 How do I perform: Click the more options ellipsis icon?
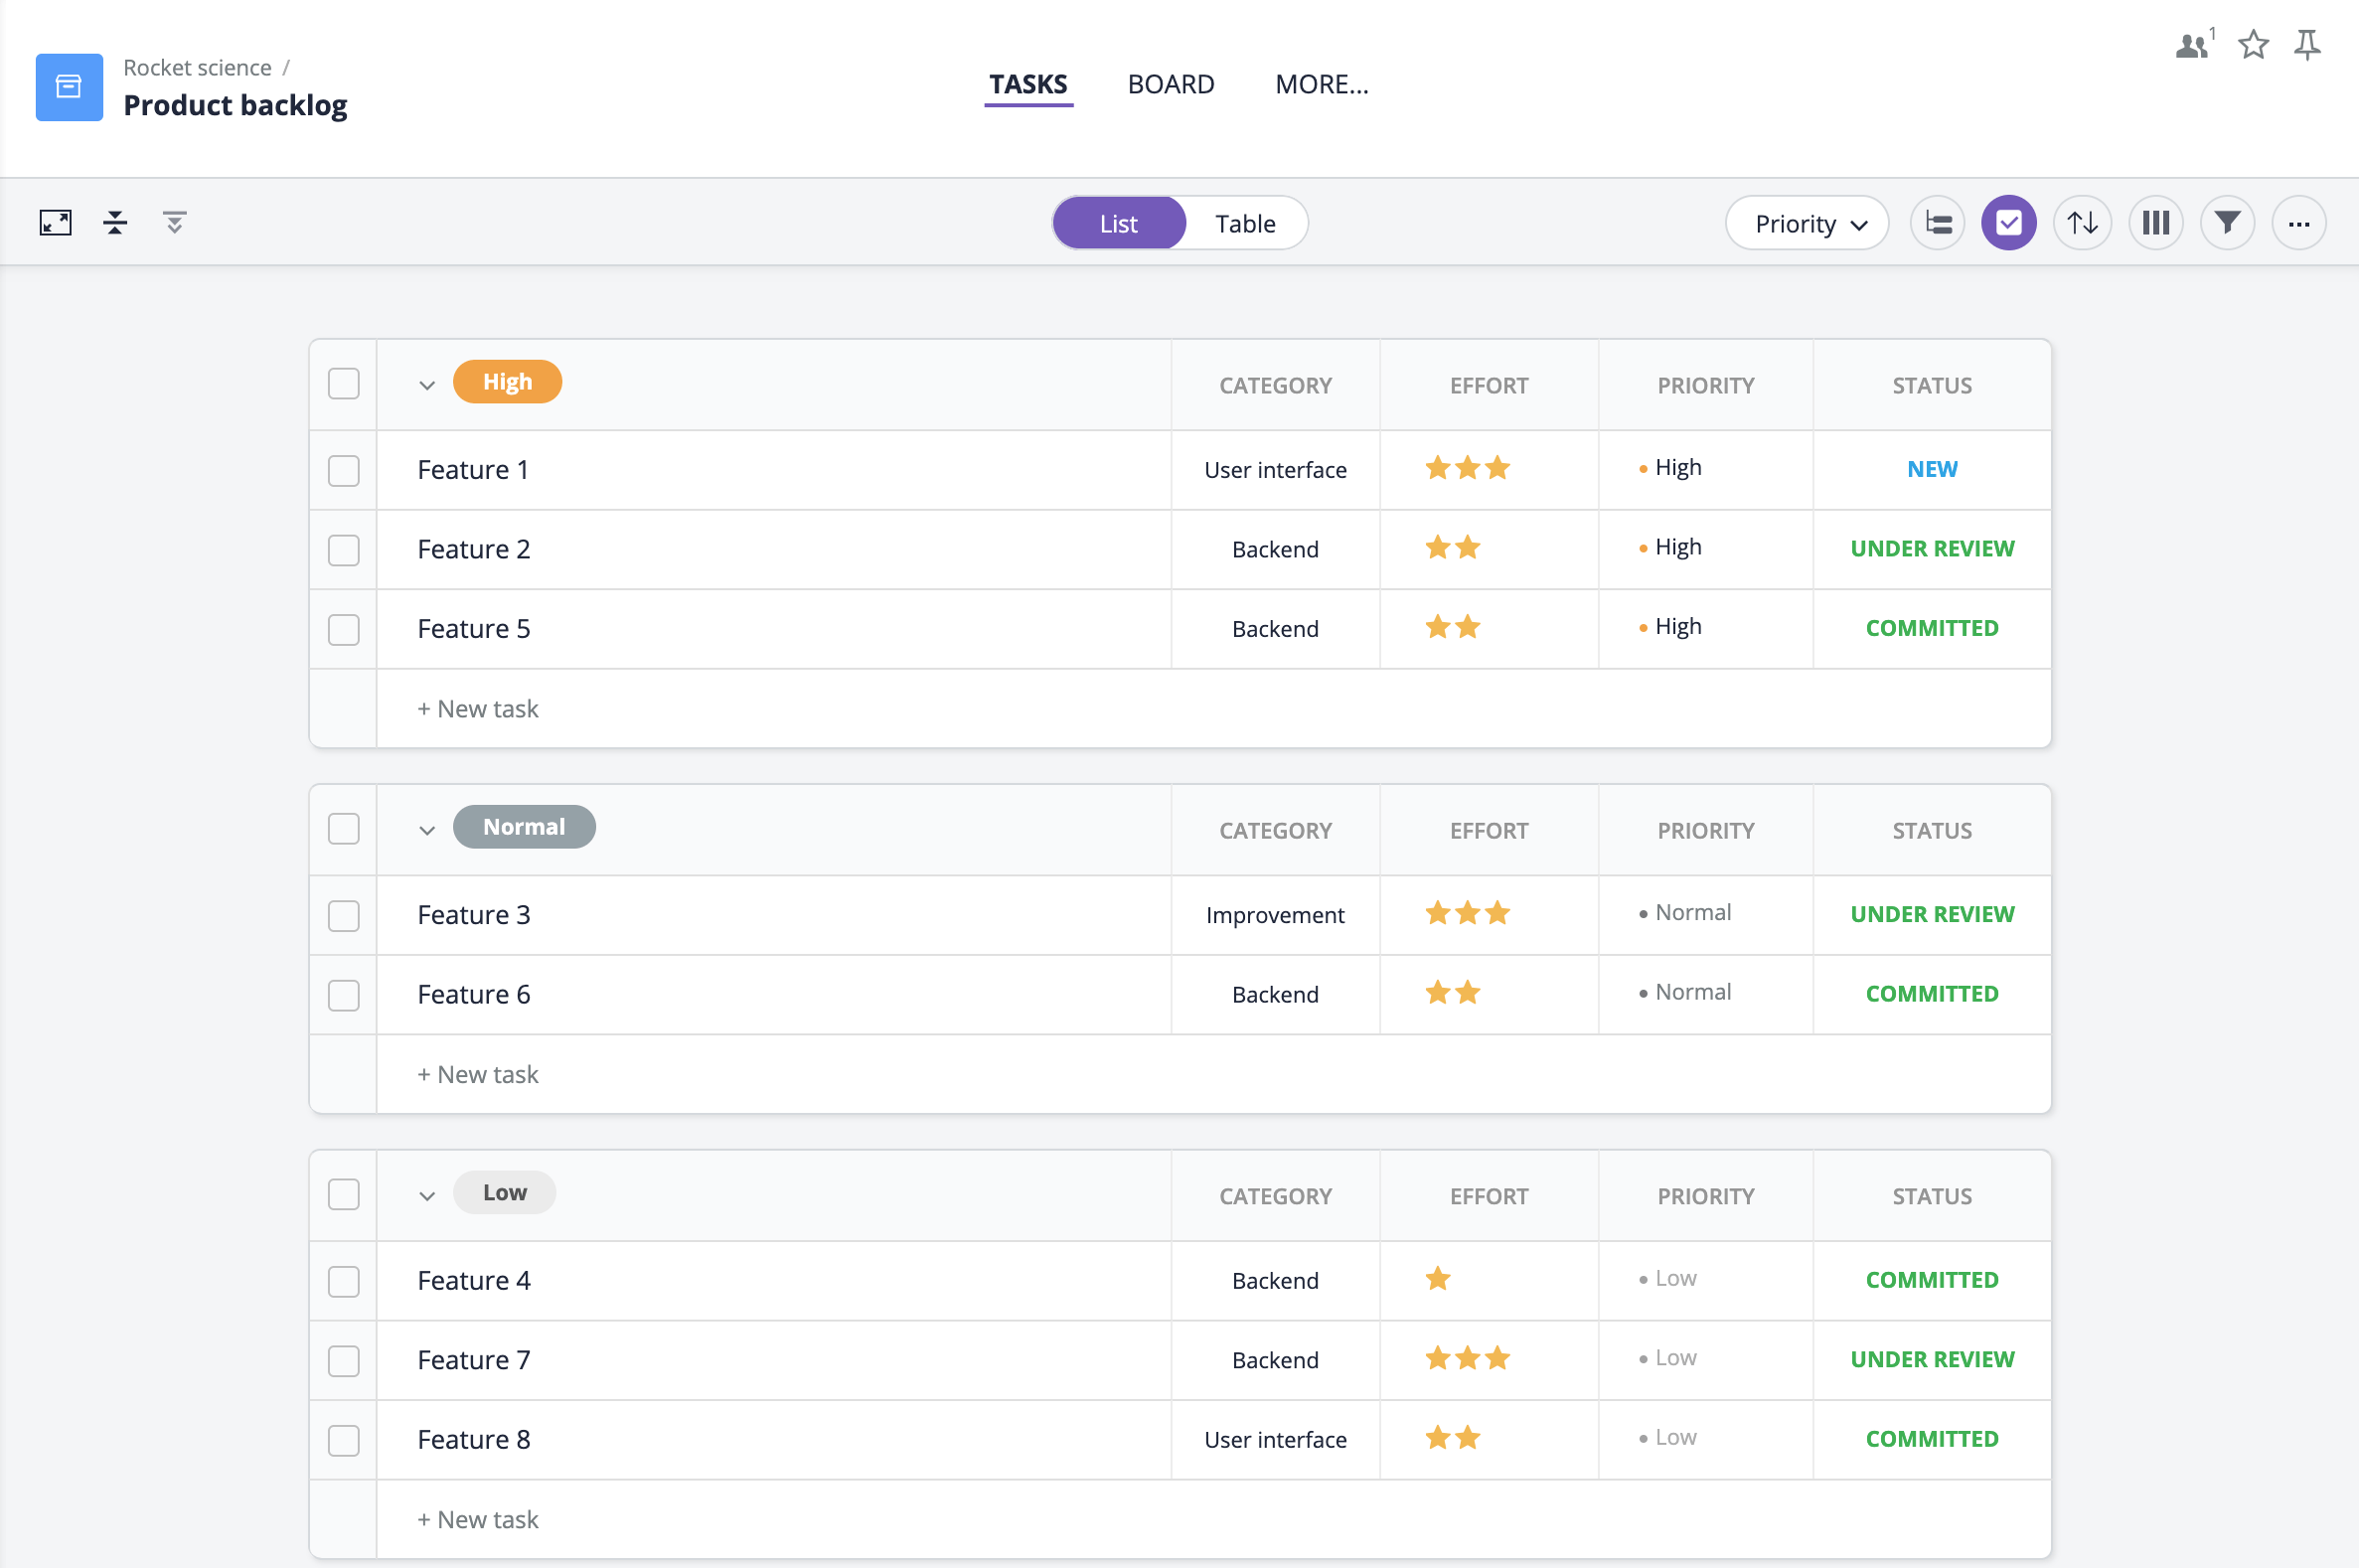pos(2299,223)
